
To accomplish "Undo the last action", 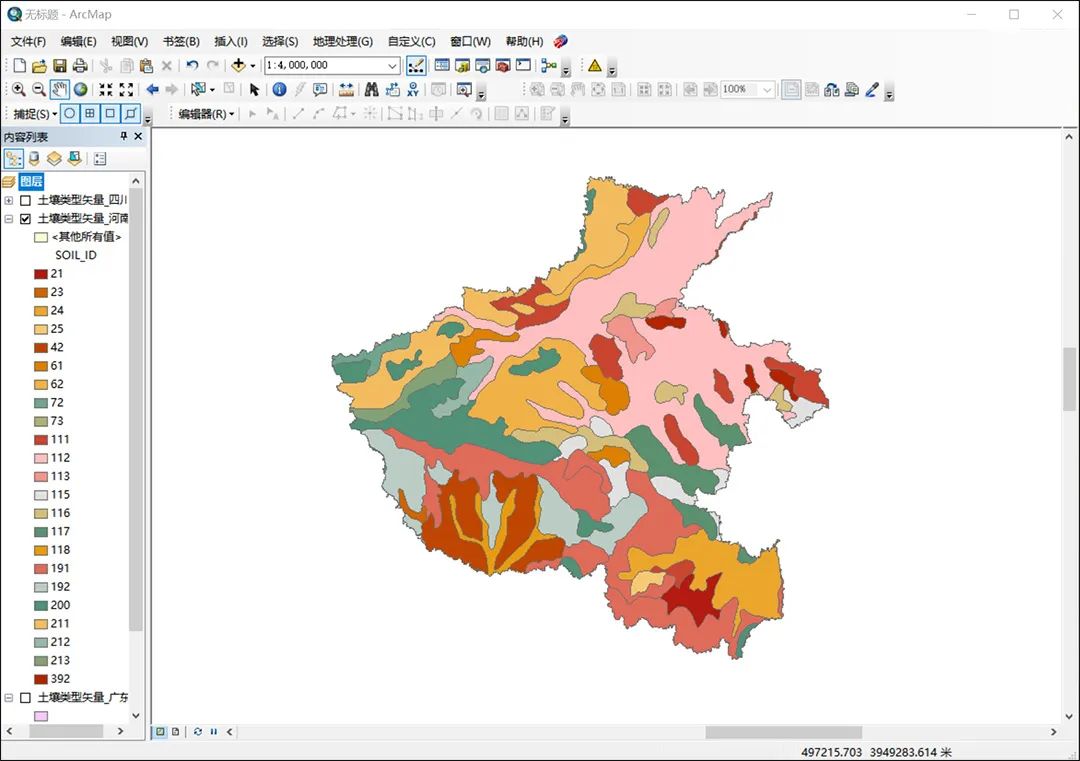I will click(192, 65).
